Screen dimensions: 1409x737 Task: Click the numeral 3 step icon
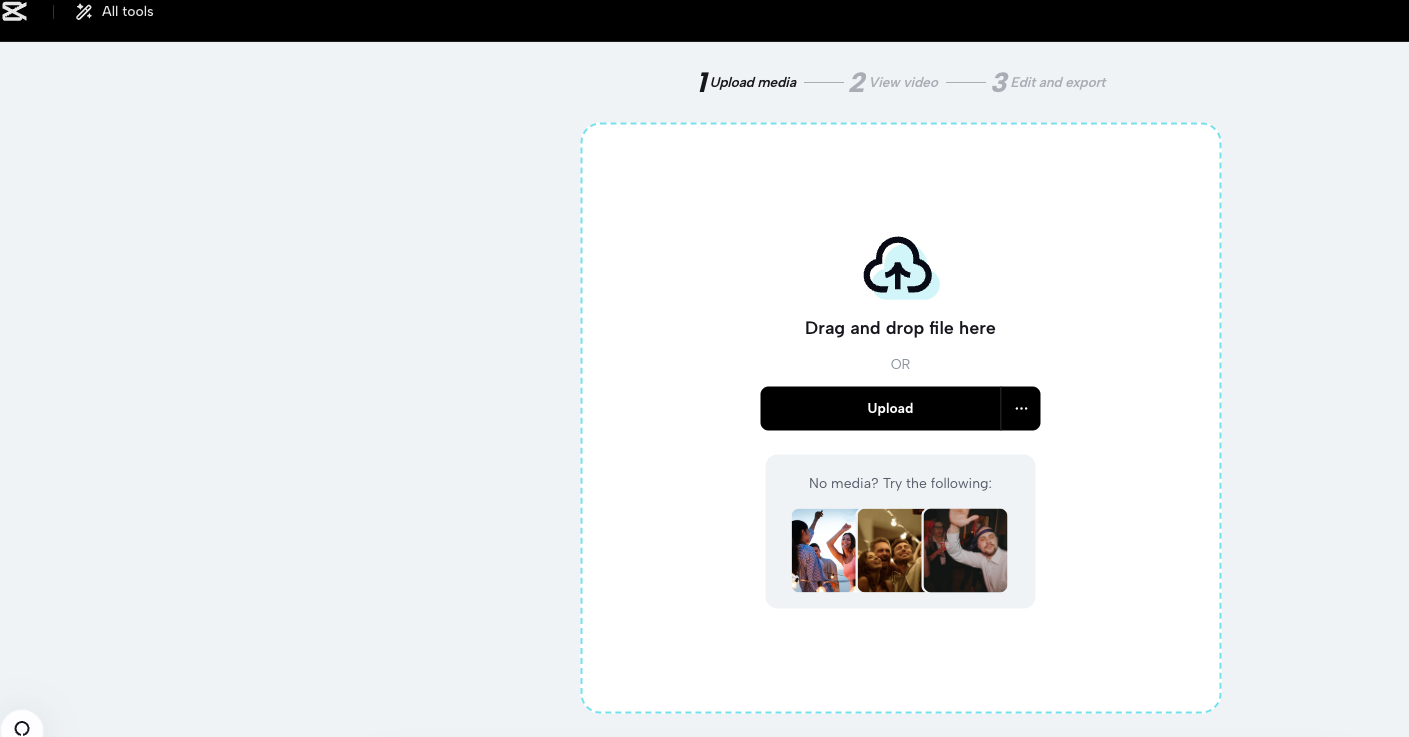999,82
